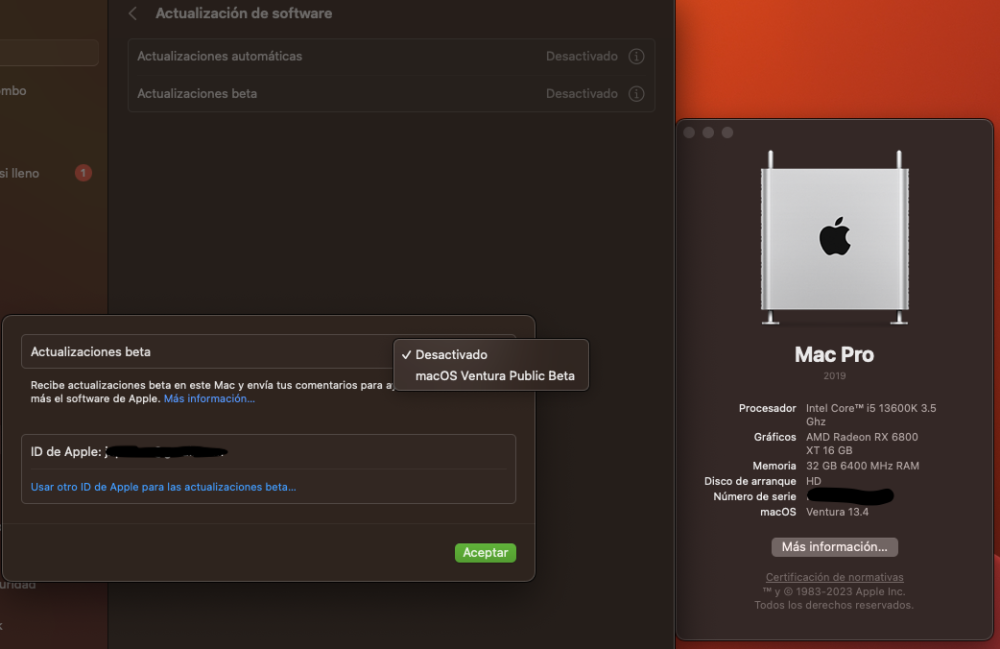1000x649 pixels.
Task: Click Desactivado next to Actualizaciones beta in background
Action: pos(582,94)
